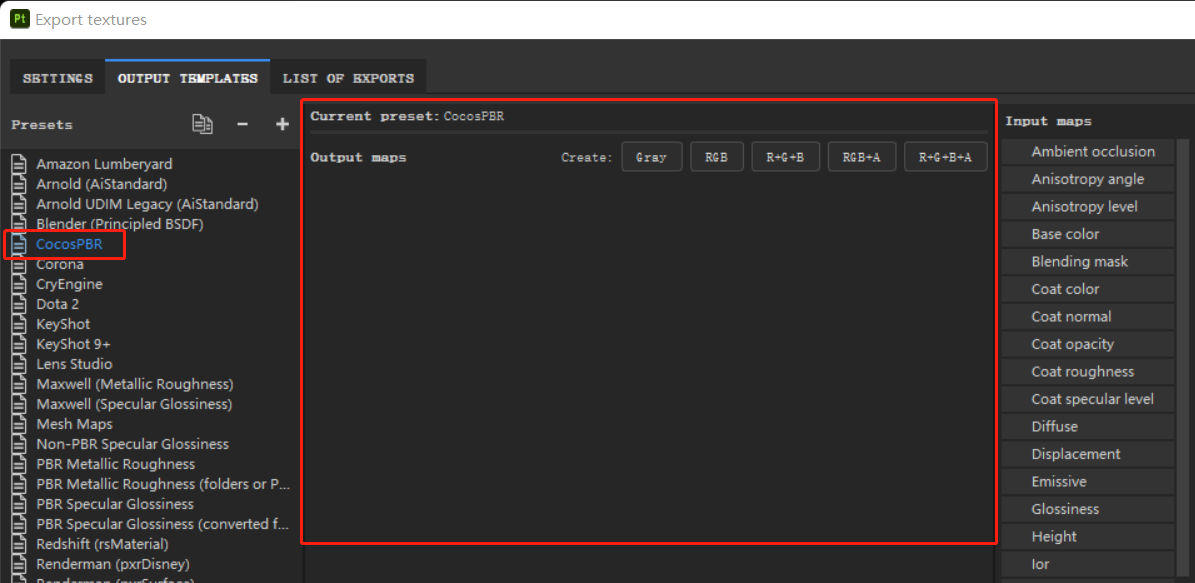Viewport: 1195px width, 583px height.
Task: Open the OUTPUT TEMPLATES tab
Action: coord(187,78)
